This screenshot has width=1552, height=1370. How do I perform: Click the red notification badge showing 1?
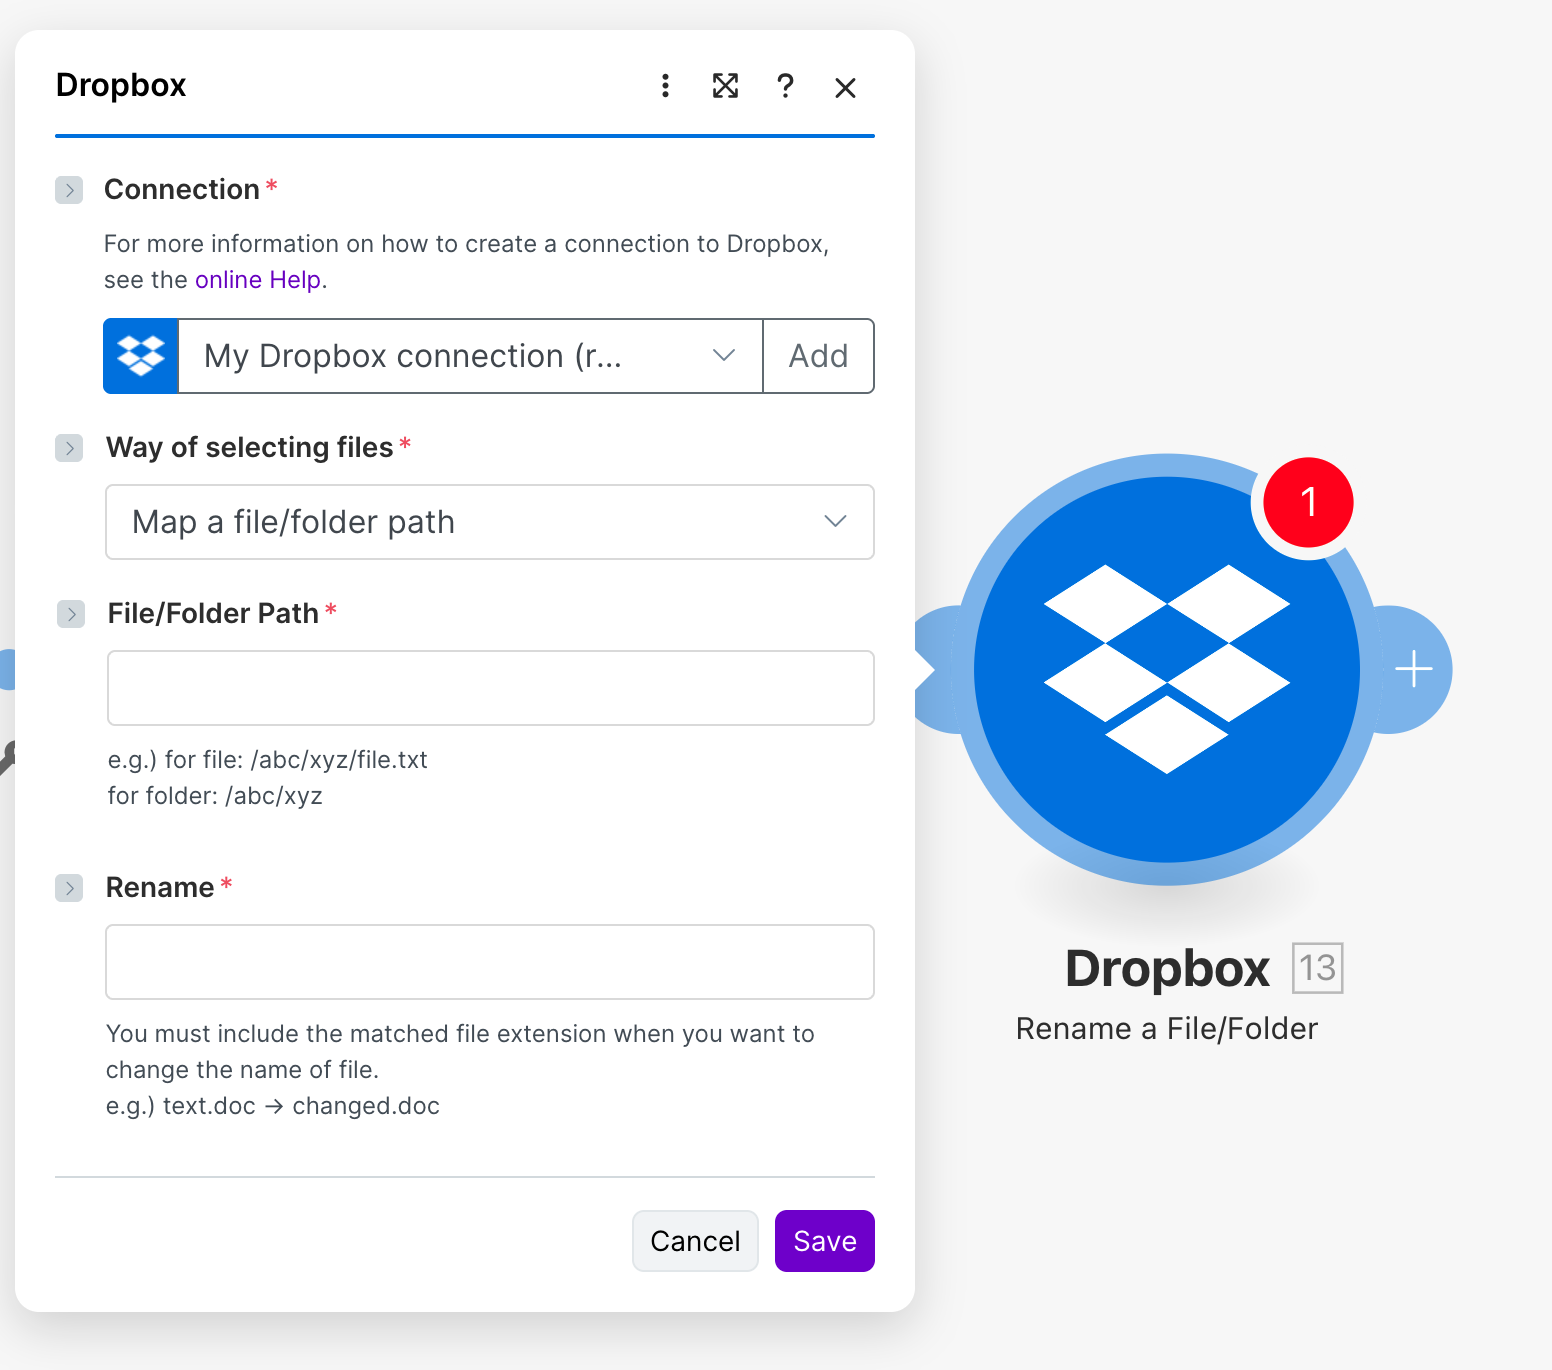click(1308, 502)
